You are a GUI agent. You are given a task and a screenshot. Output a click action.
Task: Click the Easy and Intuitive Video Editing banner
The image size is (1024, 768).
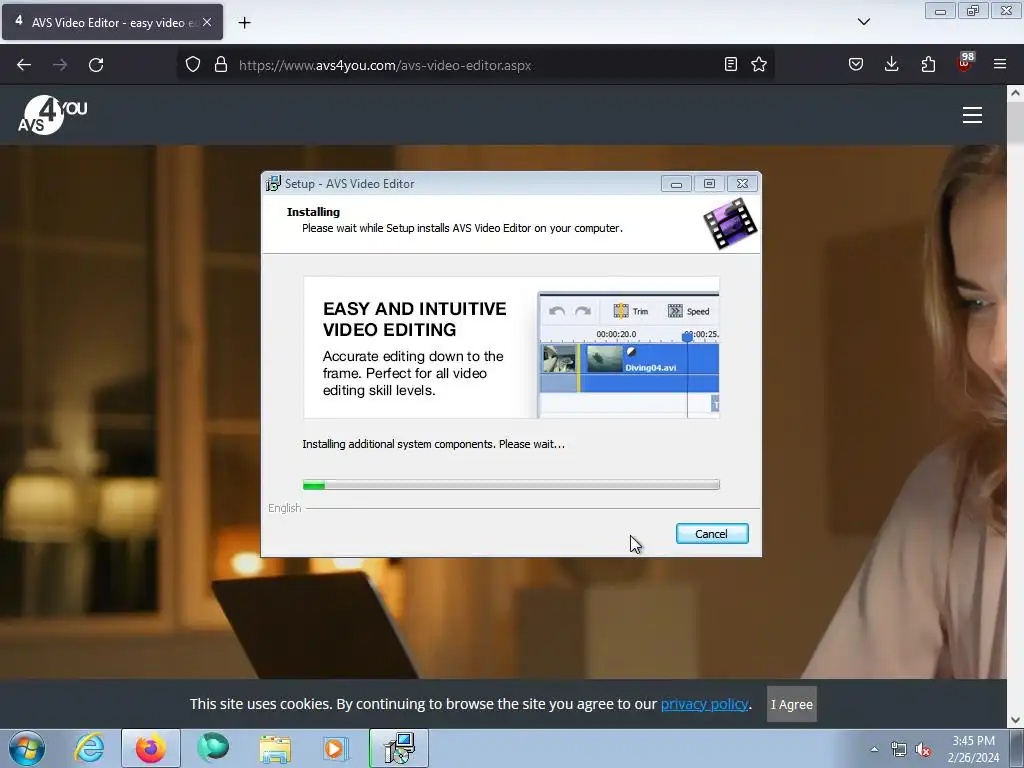pyautogui.click(x=511, y=347)
